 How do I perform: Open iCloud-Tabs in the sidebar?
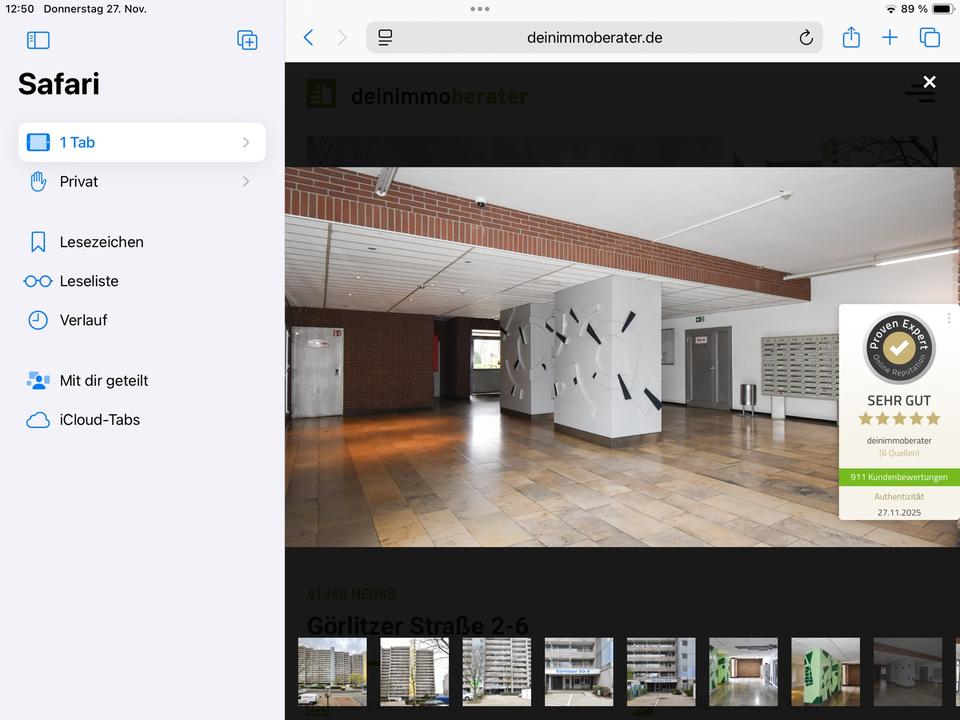(98, 419)
